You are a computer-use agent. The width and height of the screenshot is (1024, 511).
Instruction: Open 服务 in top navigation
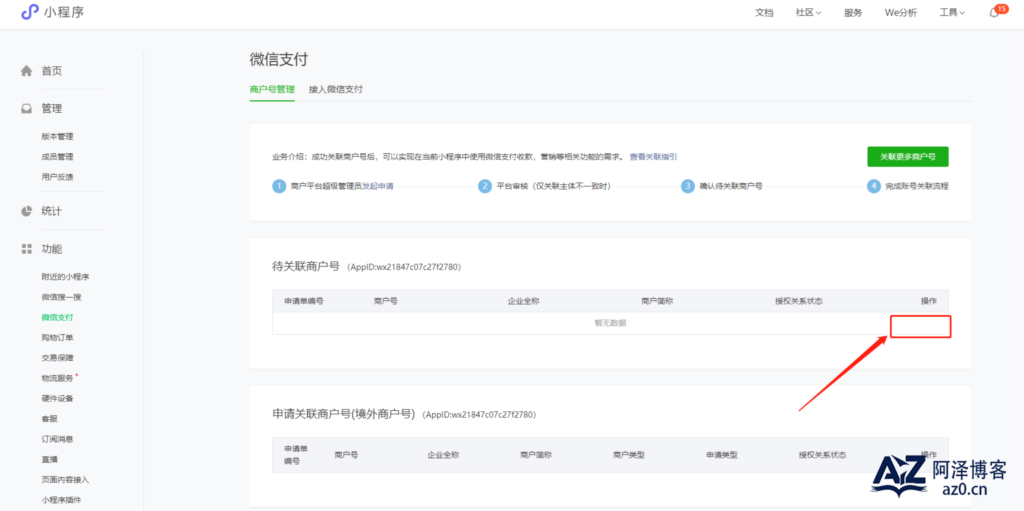853,12
